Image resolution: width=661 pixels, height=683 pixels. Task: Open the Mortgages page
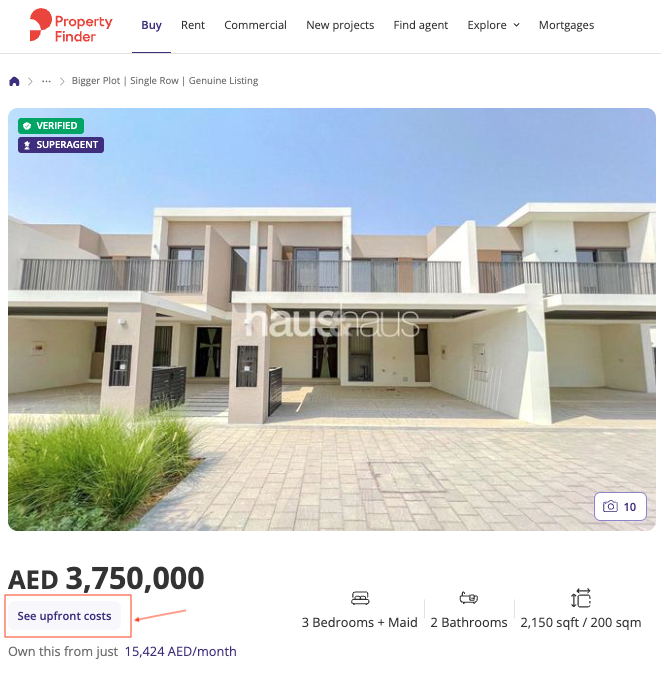pos(566,25)
